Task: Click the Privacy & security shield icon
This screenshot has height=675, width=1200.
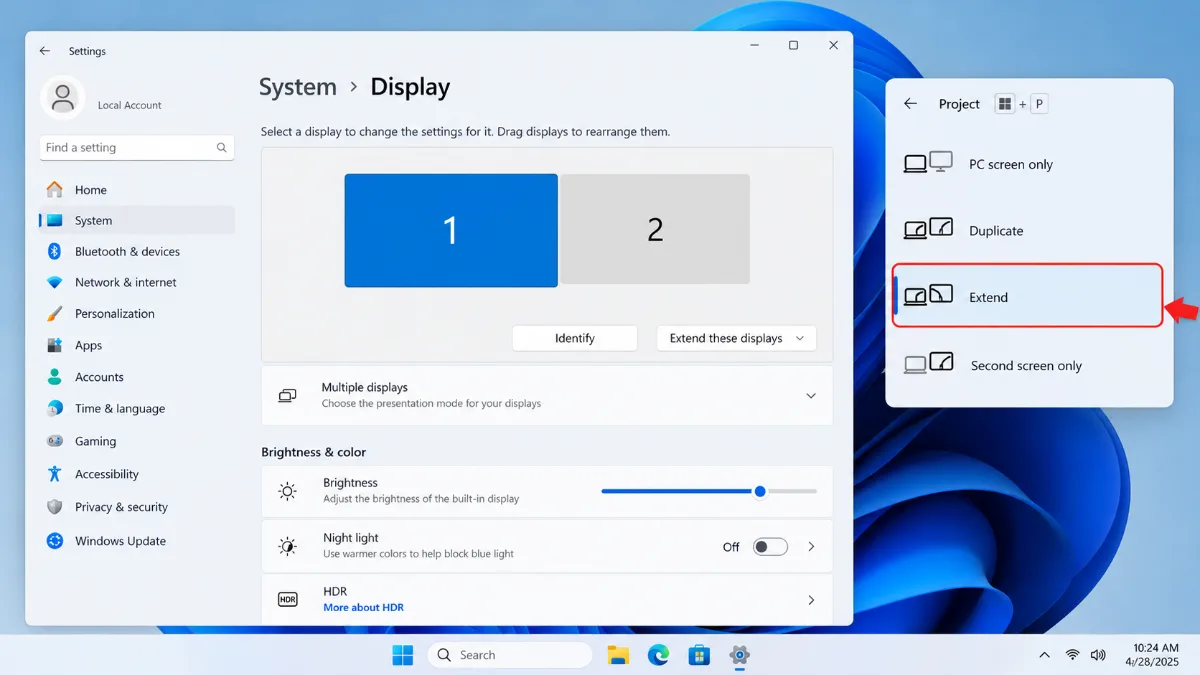Action: [55, 507]
